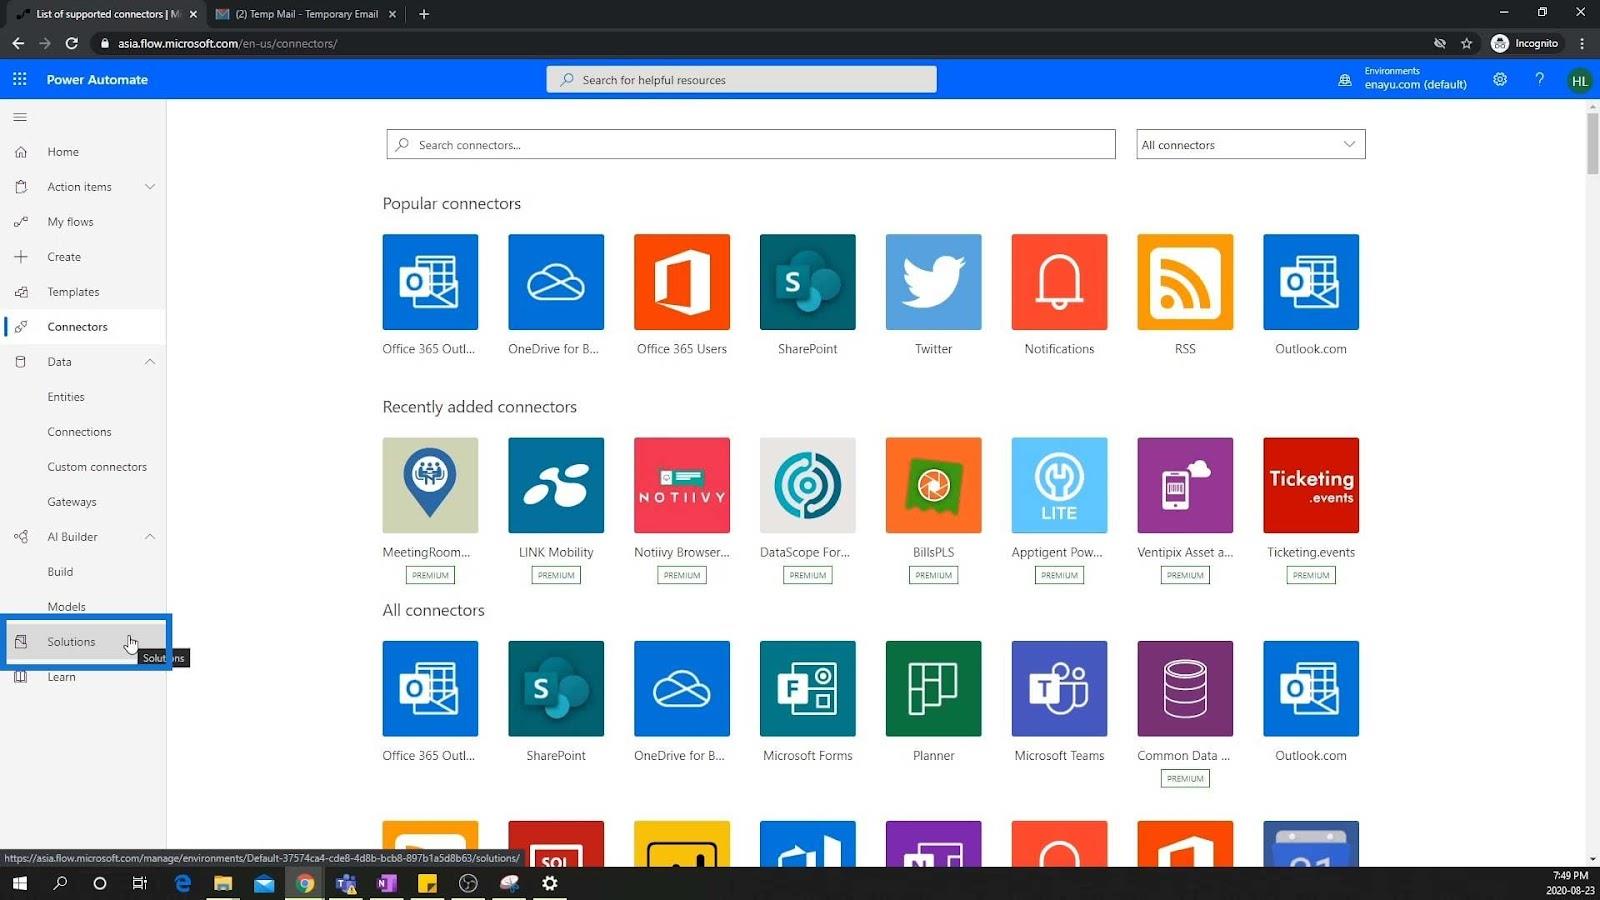
Task: Open the Notifications bell connector
Action: click(x=1059, y=282)
